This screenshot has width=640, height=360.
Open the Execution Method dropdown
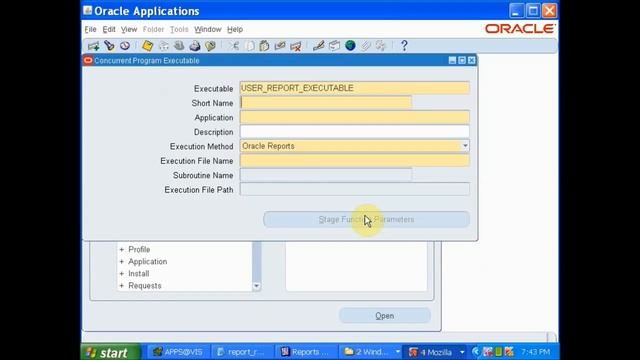click(x=465, y=146)
